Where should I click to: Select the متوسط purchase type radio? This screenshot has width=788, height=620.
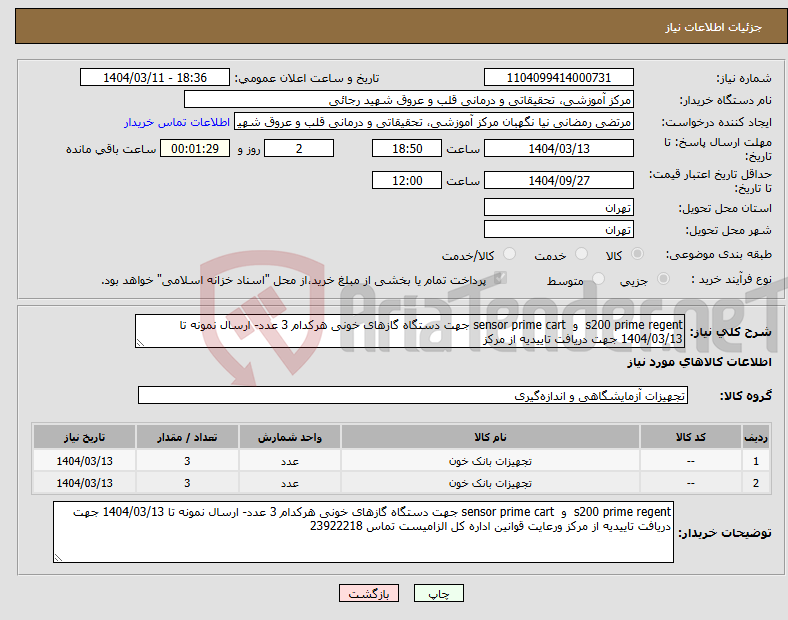click(598, 278)
